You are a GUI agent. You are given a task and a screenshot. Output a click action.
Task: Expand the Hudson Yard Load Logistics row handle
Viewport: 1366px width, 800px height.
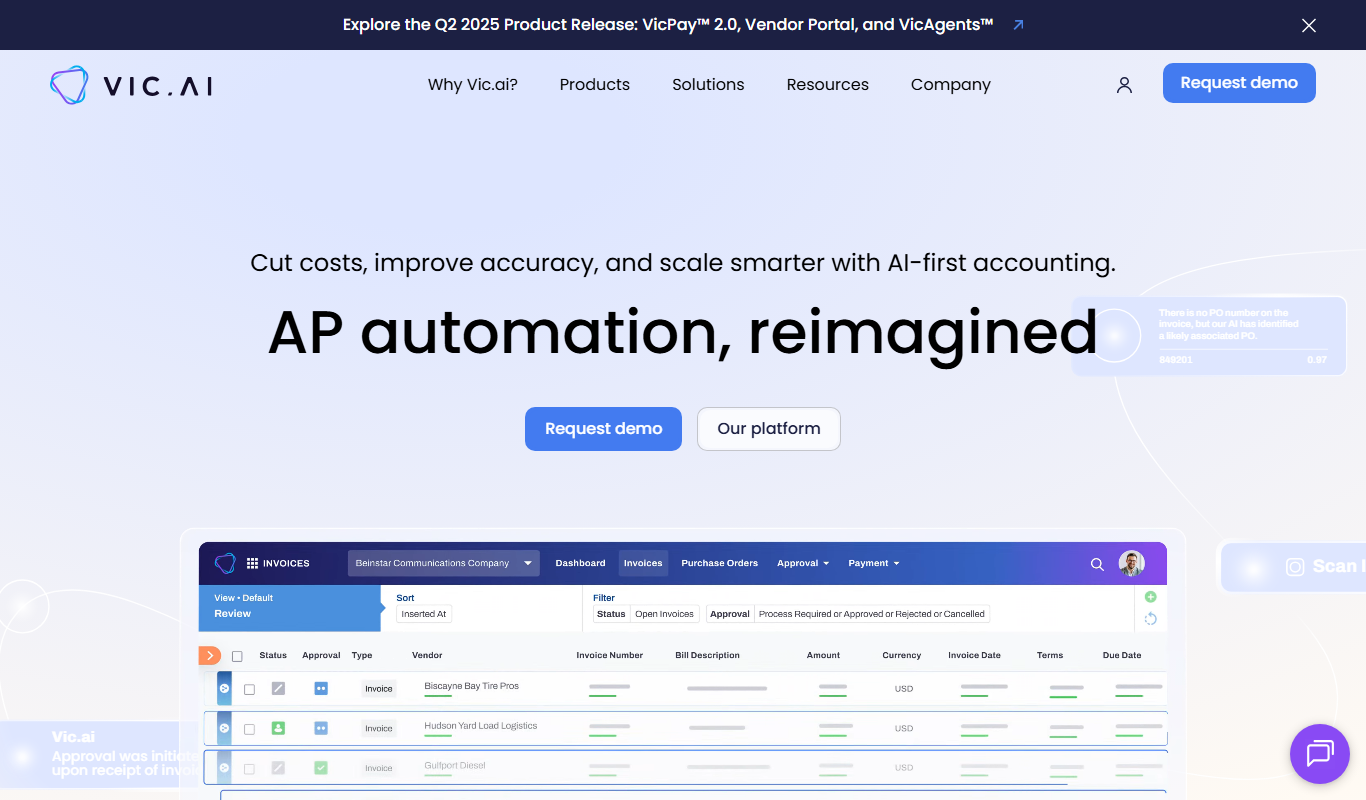click(224, 728)
